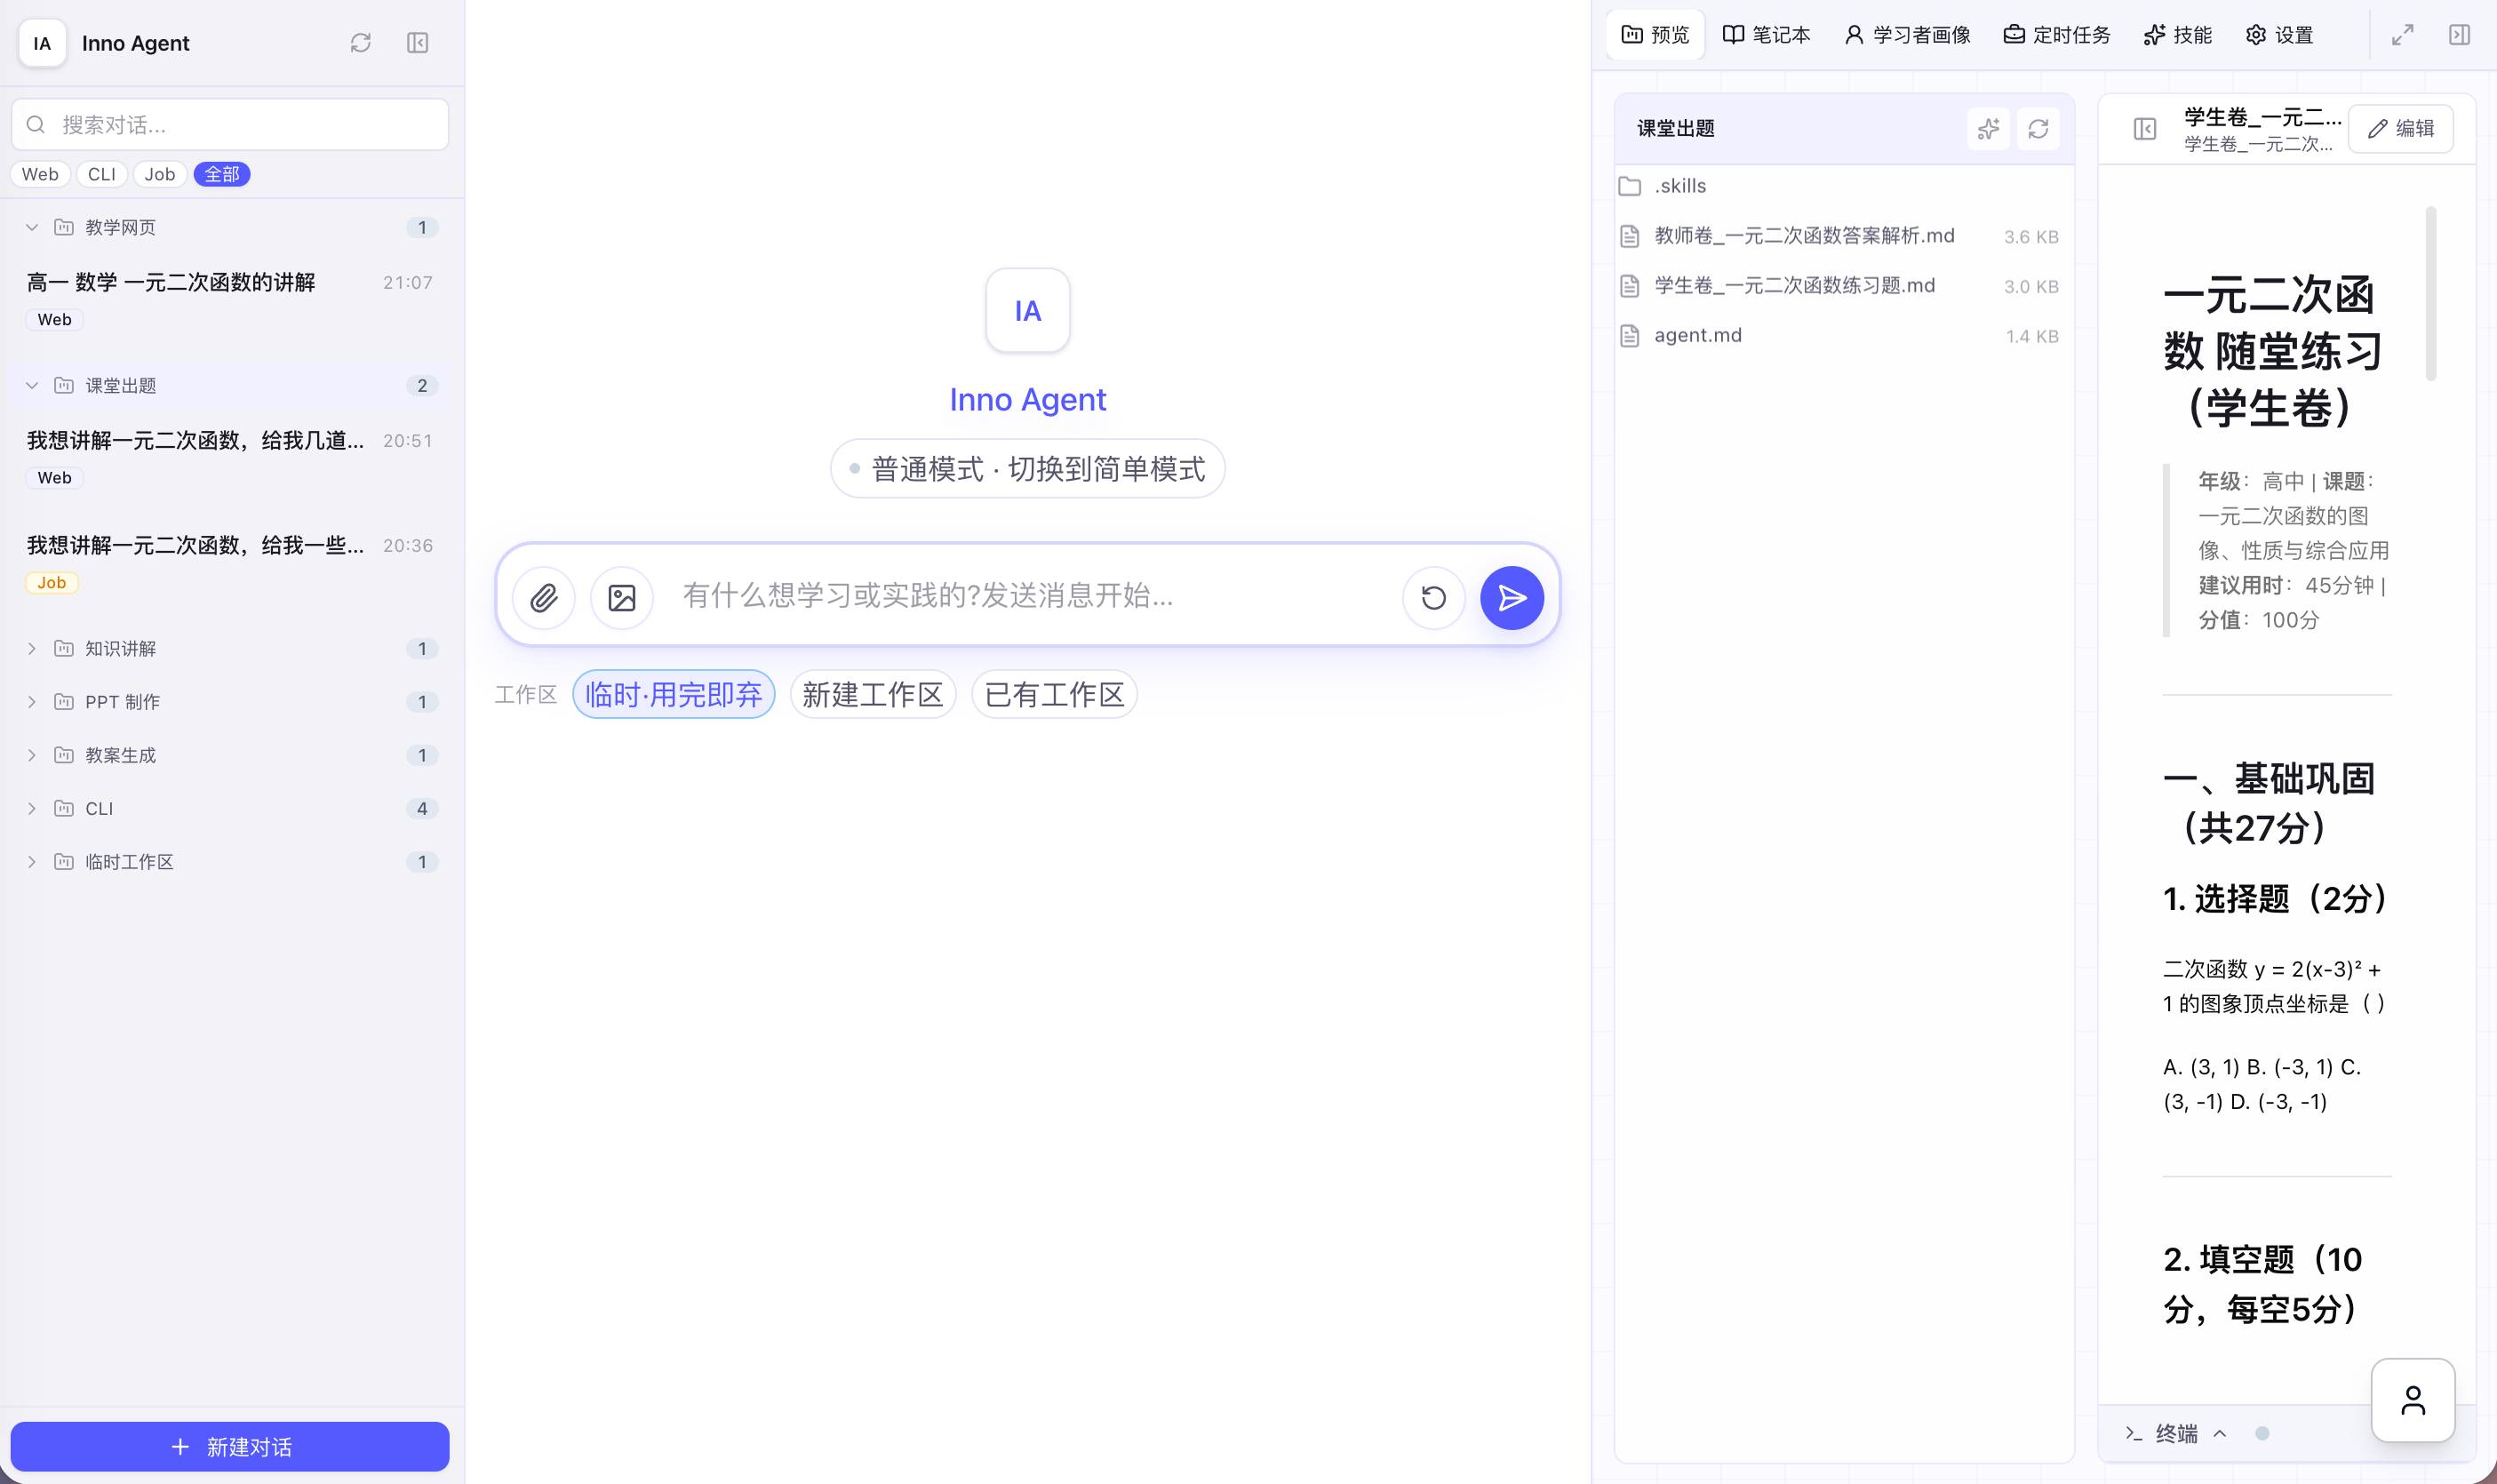
Task: Click the 课堂出题 panel title
Action: [1676, 129]
